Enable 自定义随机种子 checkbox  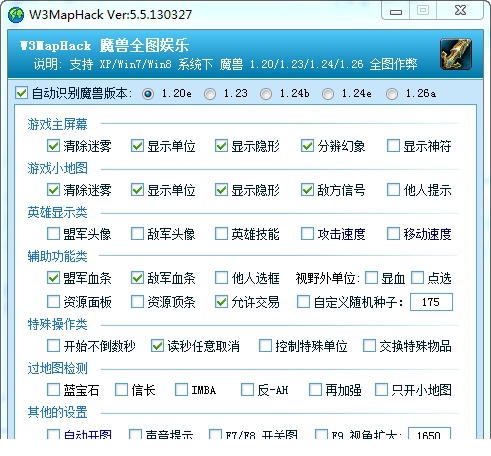point(303,302)
